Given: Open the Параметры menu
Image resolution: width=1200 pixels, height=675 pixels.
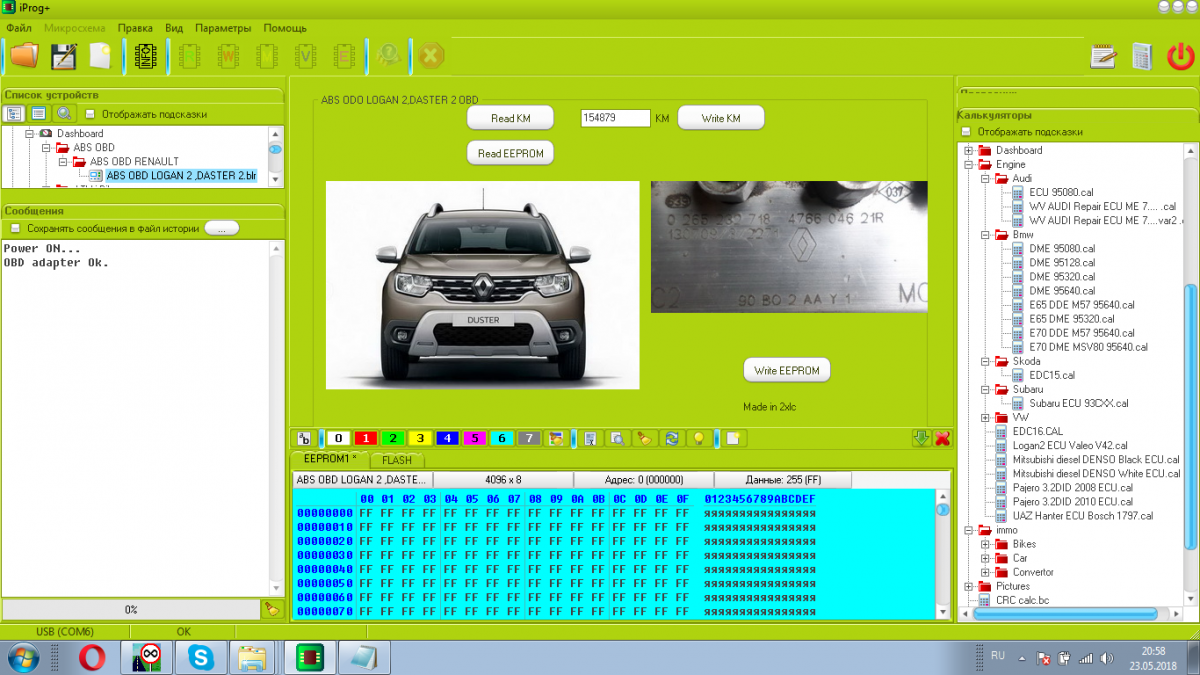Looking at the screenshot, I should [223, 28].
